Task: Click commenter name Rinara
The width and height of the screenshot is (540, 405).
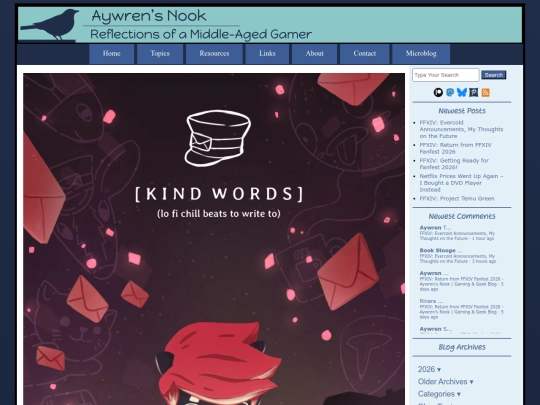Action: 428,301
